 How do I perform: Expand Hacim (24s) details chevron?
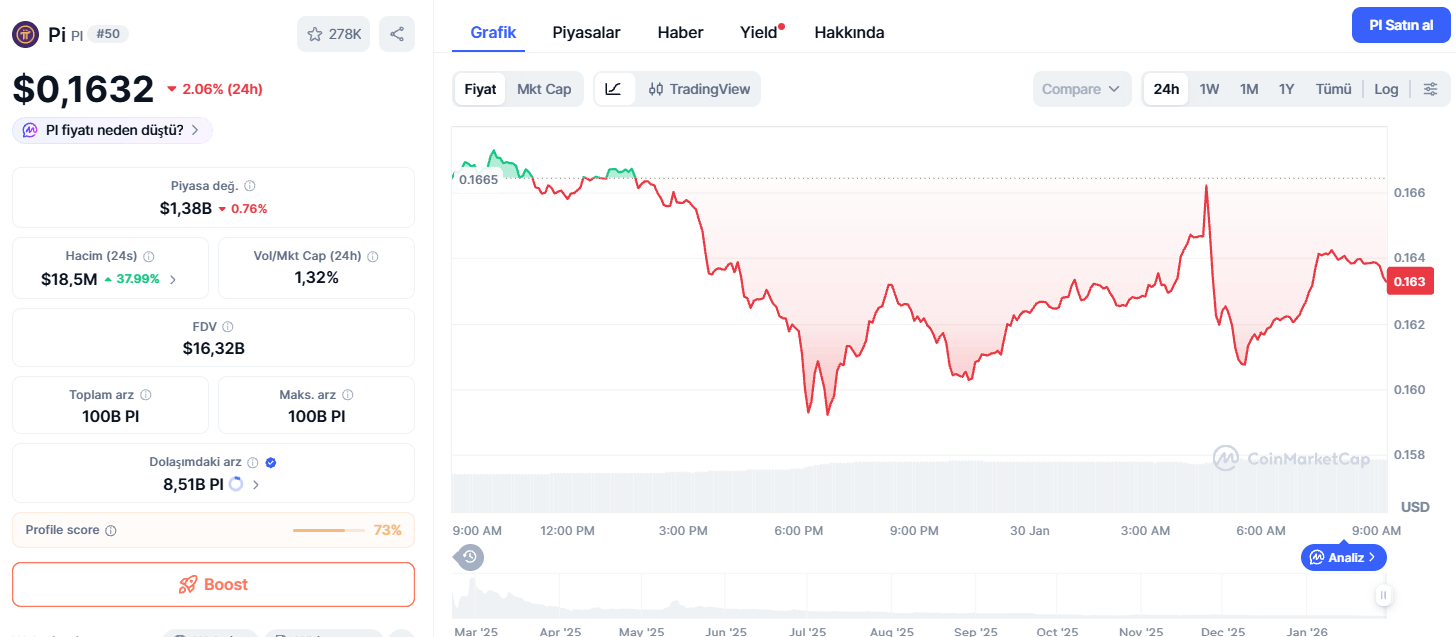click(x=173, y=279)
